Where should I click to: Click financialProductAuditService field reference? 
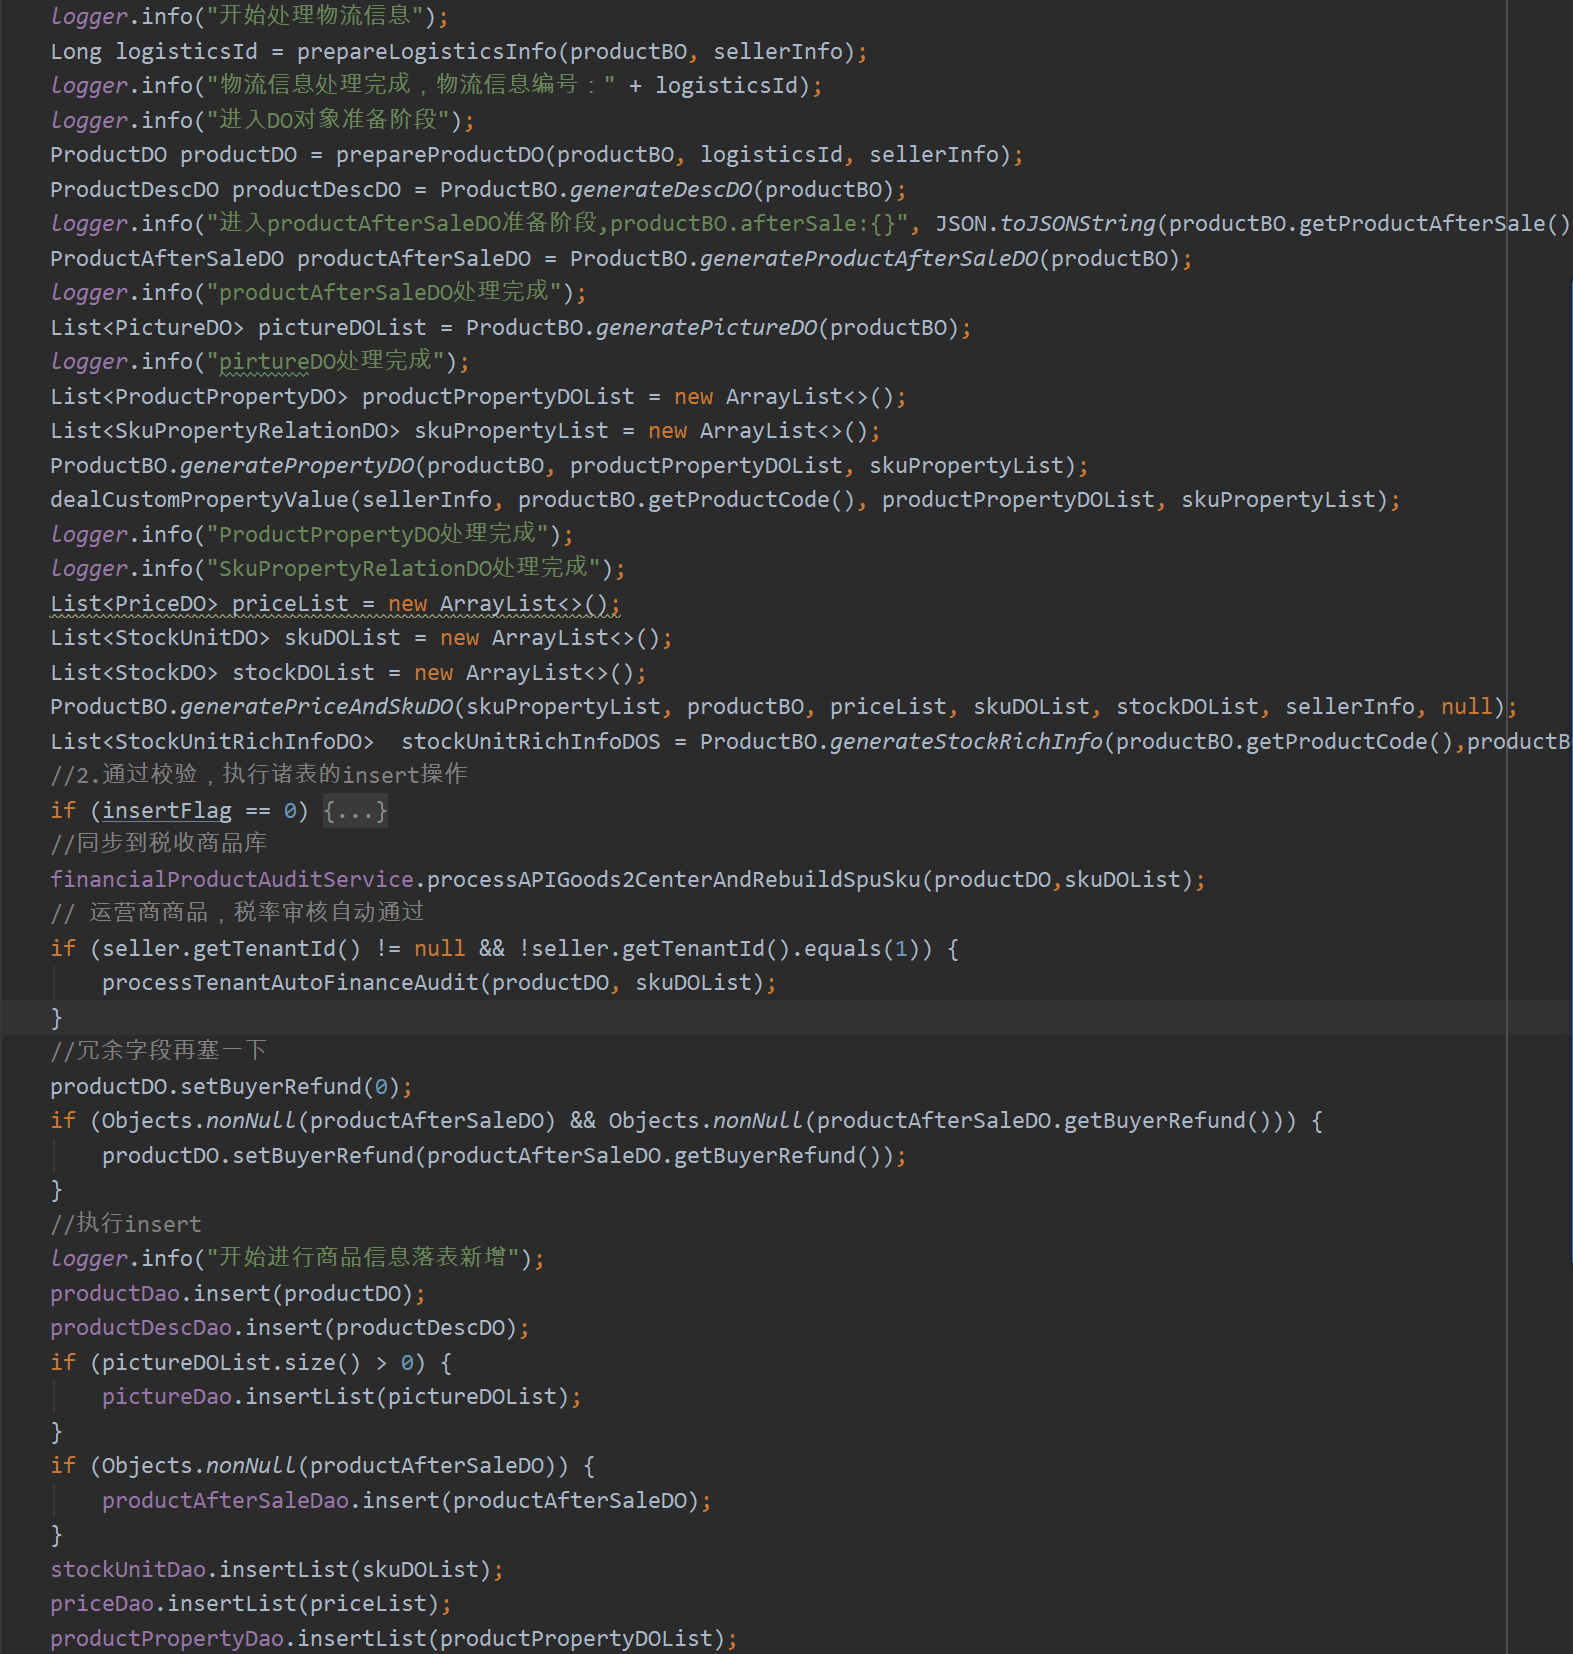pyautogui.click(x=232, y=880)
